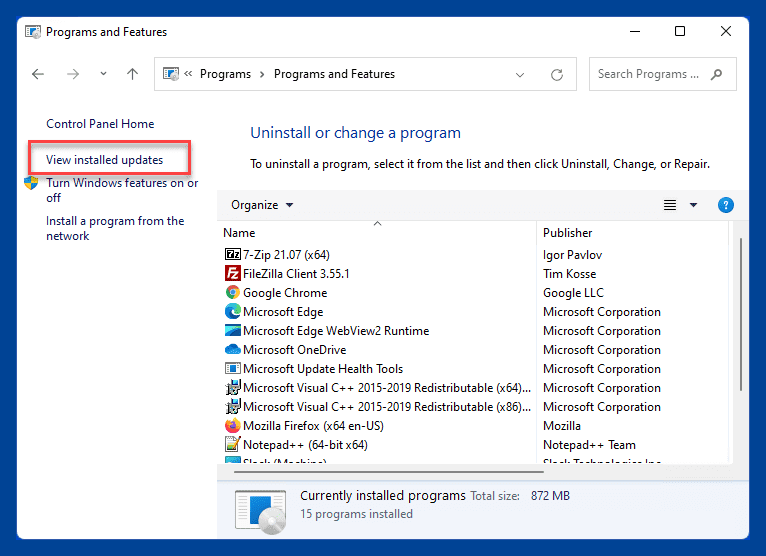Image resolution: width=766 pixels, height=556 pixels.
Task: Click the title bar Programs and Features icon
Action: point(33,32)
